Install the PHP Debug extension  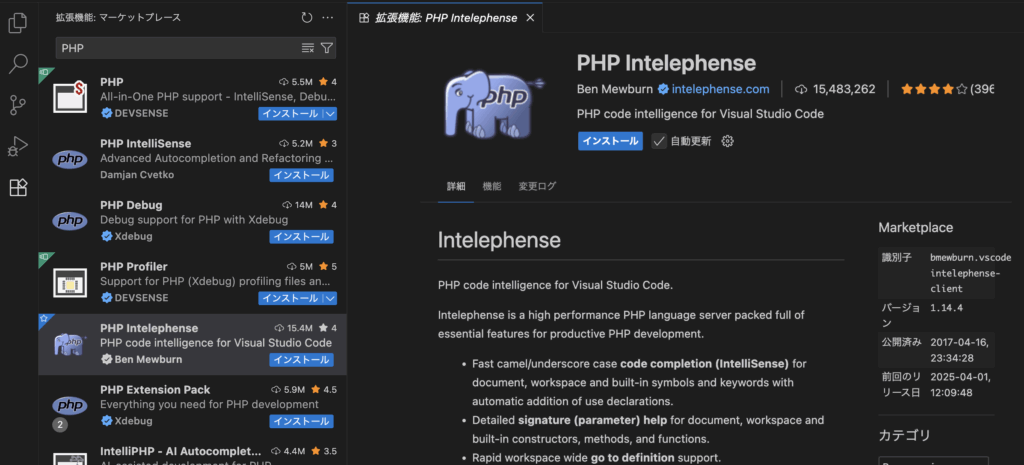[301, 237]
